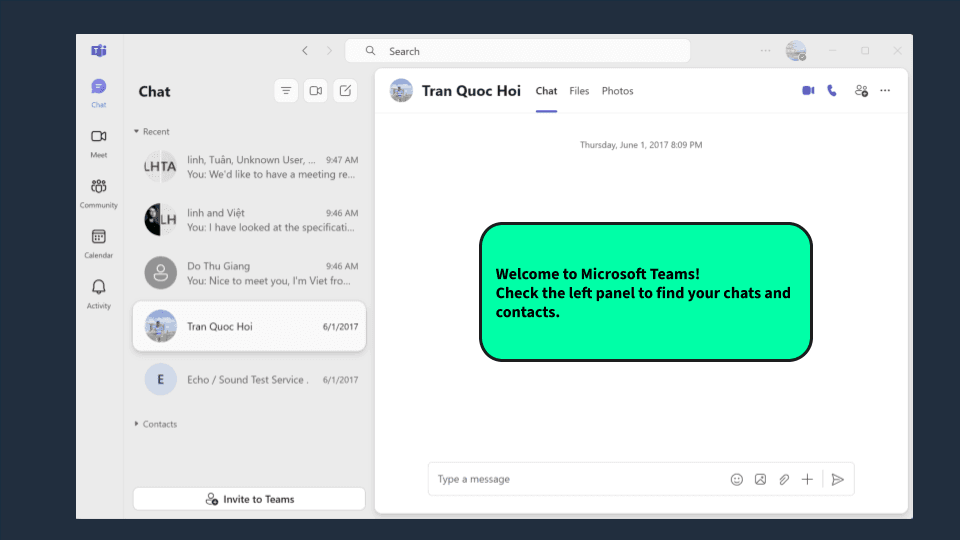The width and height of the screenshot is (960, 540).
Task: Click Do Thu Giang's avatar
Action: pyautogui.click(x=160, y=273)
